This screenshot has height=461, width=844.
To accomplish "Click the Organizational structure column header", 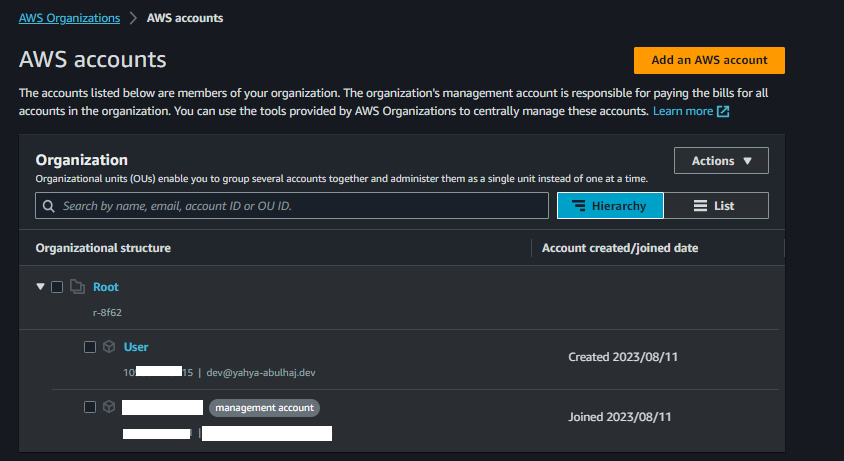I will pos(103,248).
